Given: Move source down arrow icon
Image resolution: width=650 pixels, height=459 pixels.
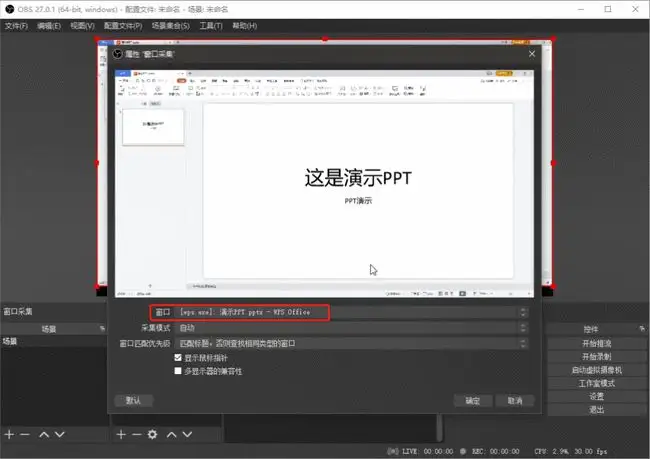Looking at the screenshot, I should pos(187,435).
